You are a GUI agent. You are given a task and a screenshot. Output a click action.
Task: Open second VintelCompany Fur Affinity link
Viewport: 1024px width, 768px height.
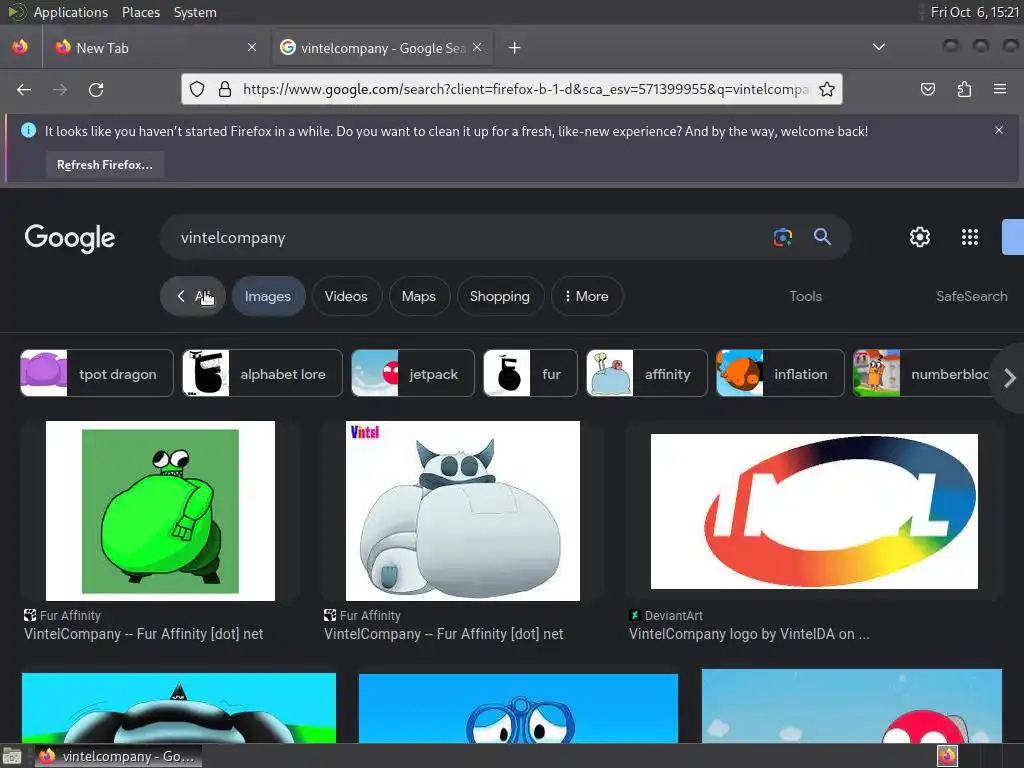click(x=443, y=634)
